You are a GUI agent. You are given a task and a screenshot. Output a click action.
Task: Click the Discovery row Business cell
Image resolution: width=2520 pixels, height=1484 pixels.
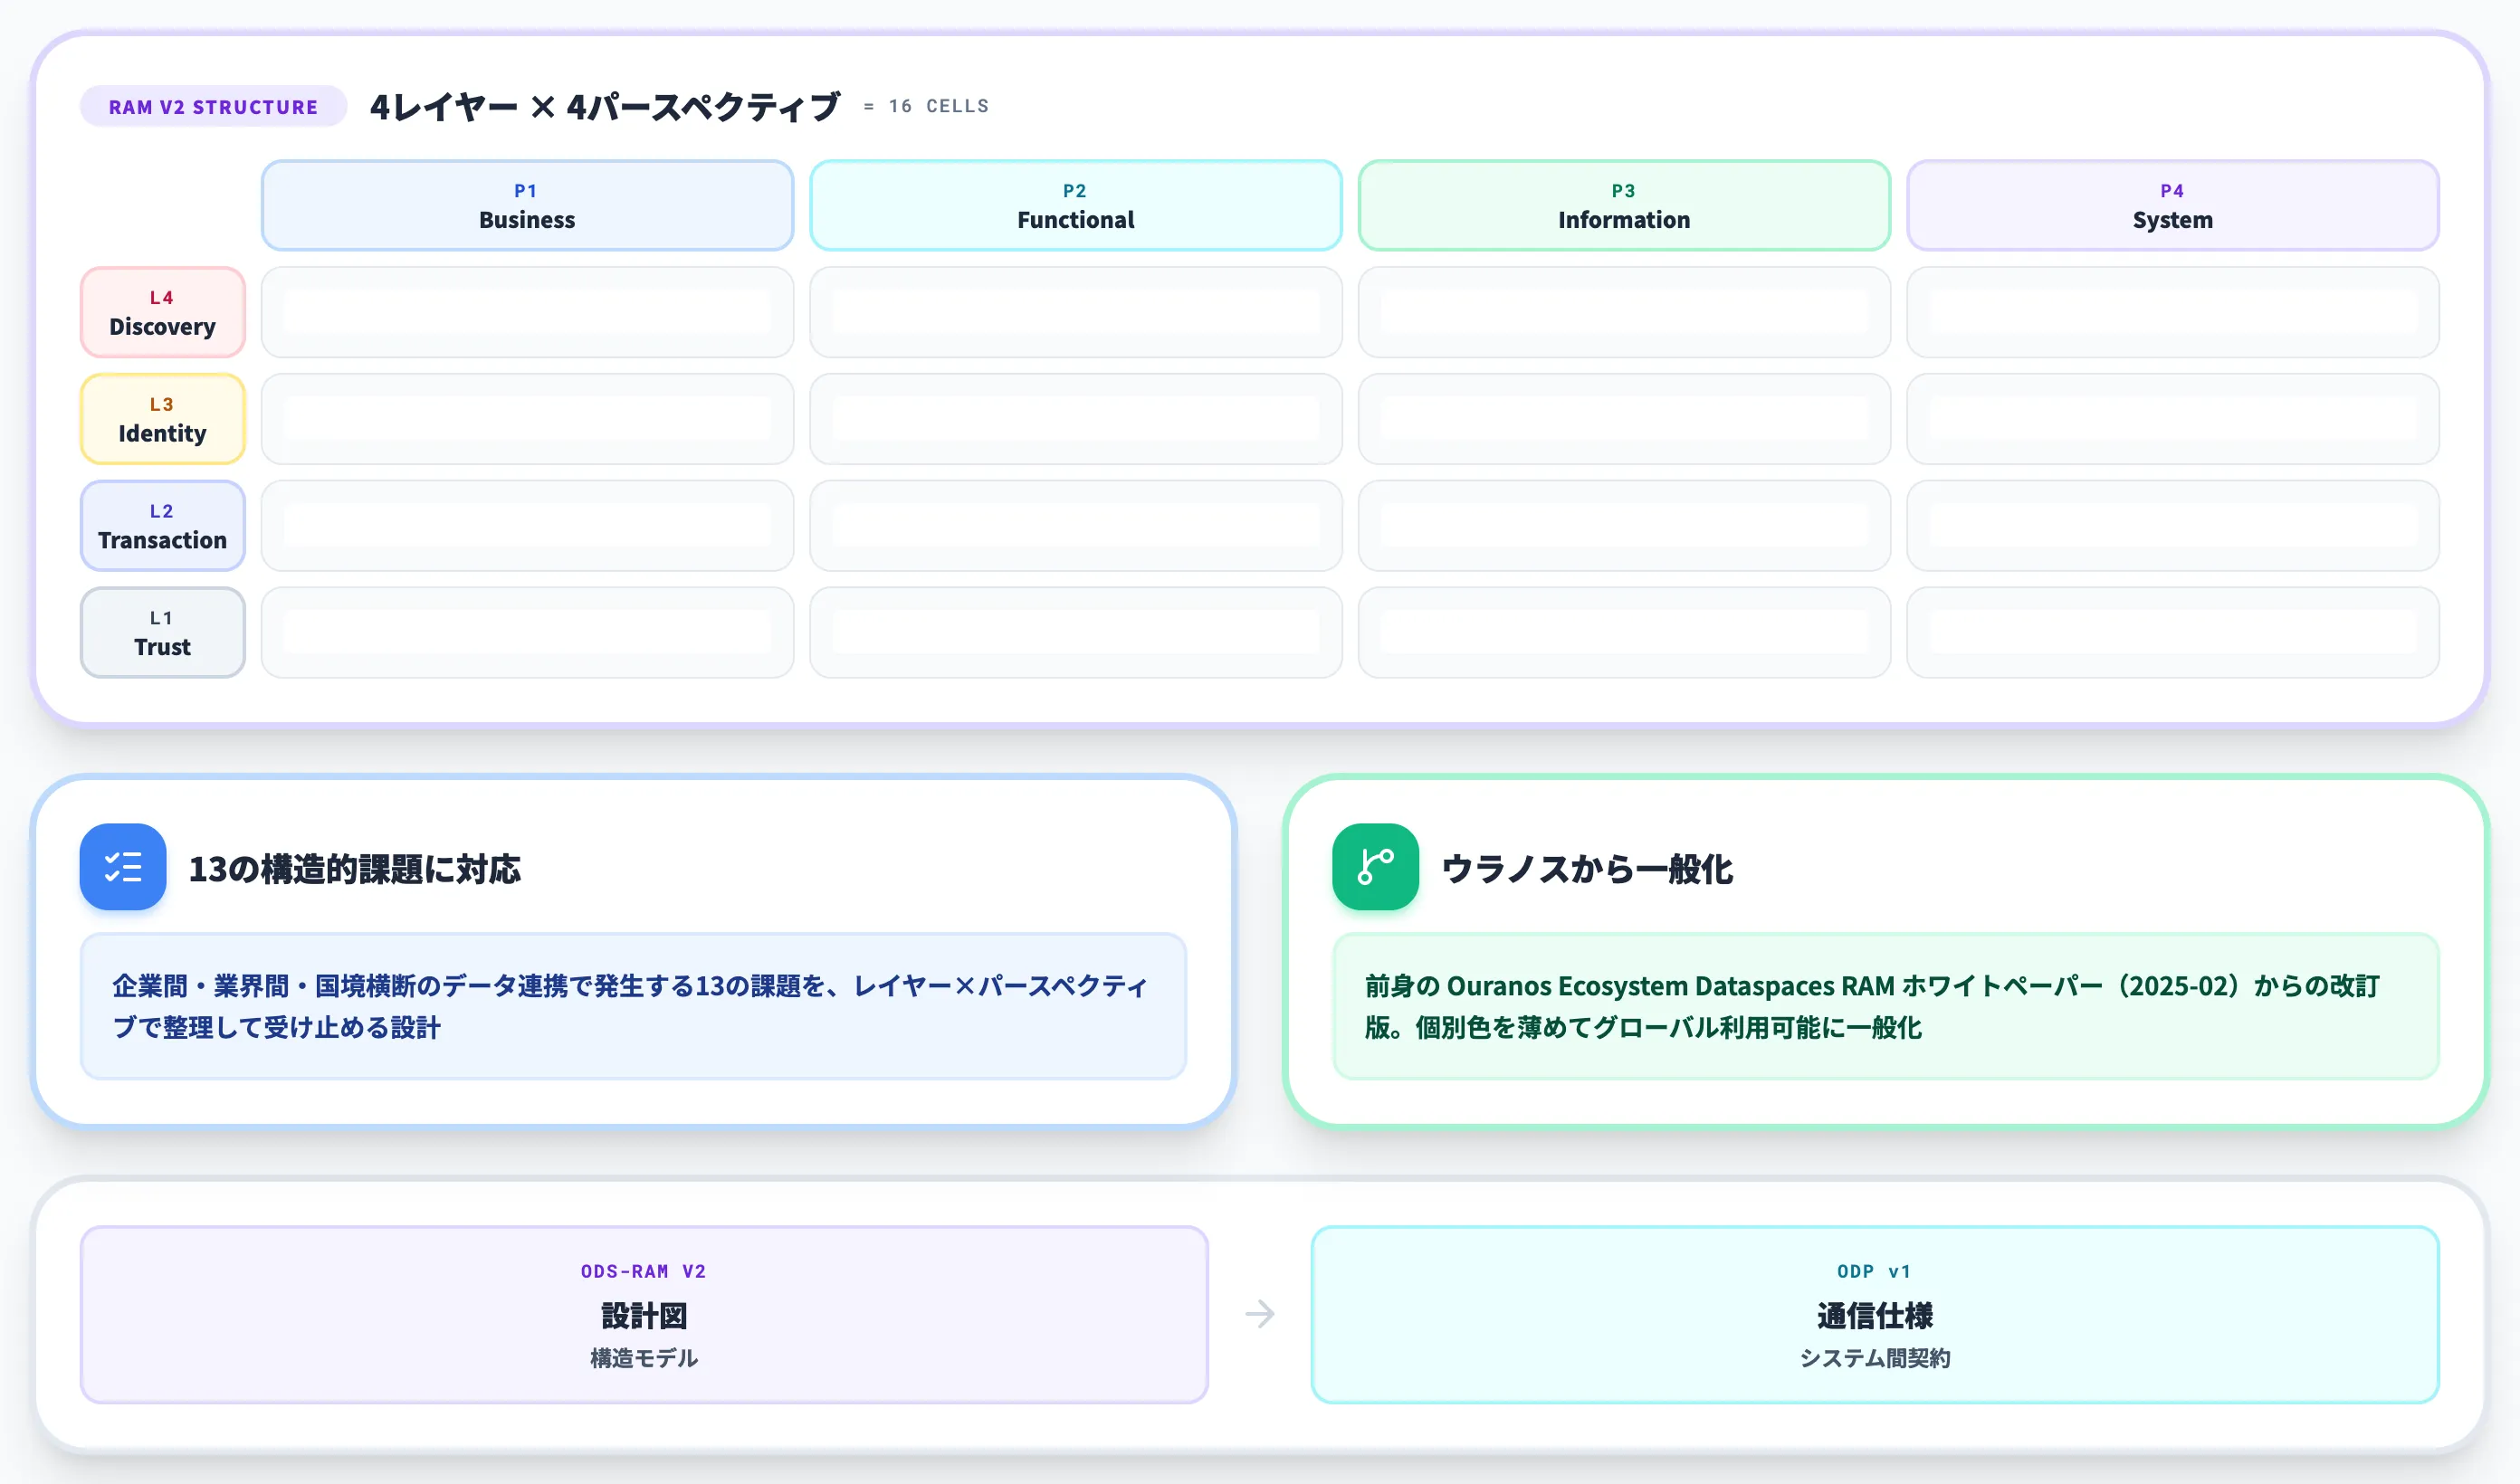527,312
